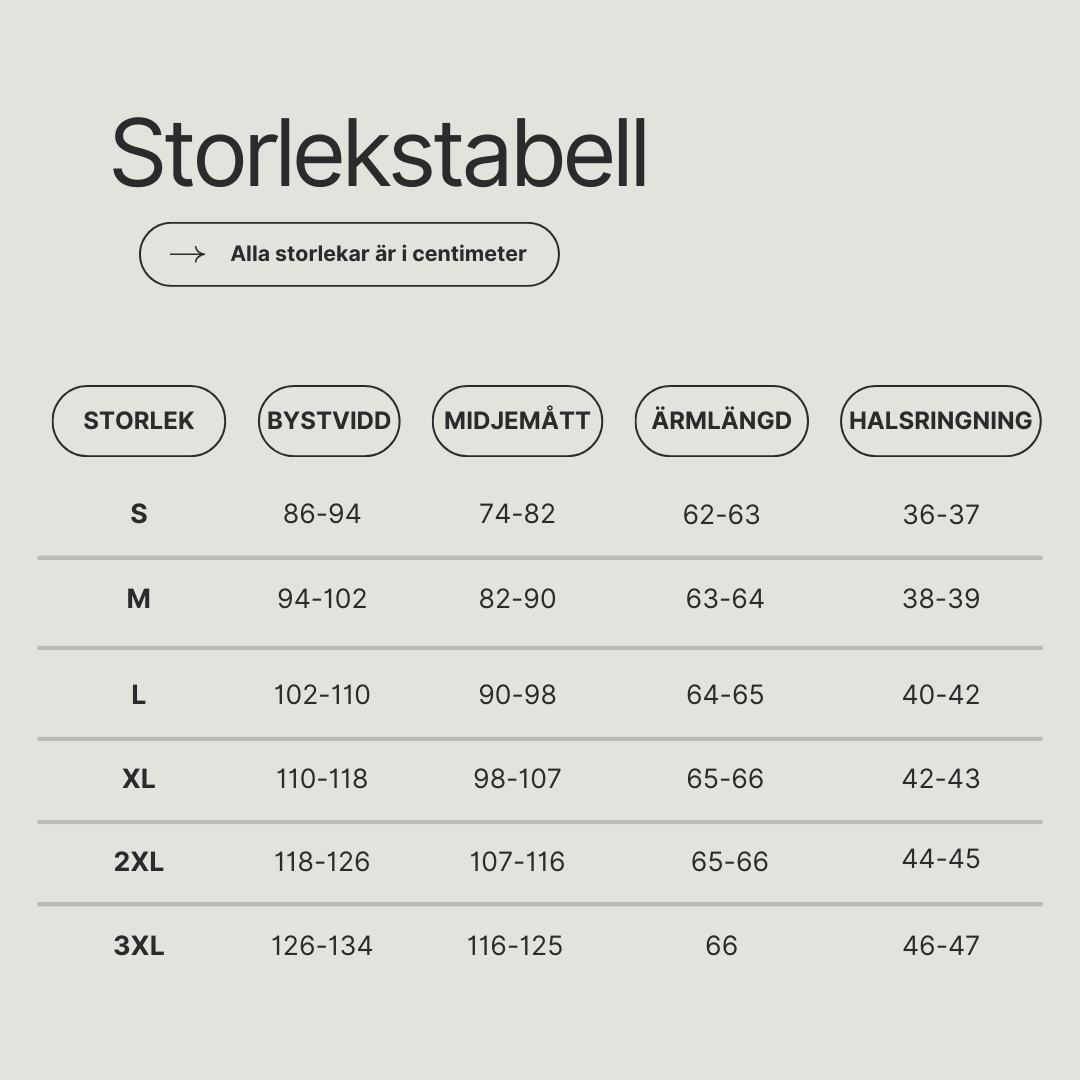The image size is (1080, 1080).
Task: Click bust value 86-94 for size S
Action: (x=322, y=514)
